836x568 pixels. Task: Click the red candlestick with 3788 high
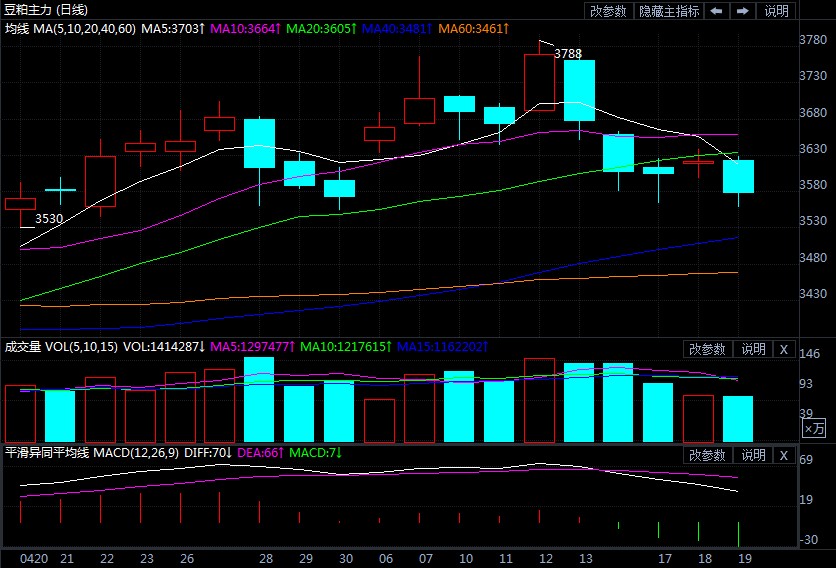539,82
